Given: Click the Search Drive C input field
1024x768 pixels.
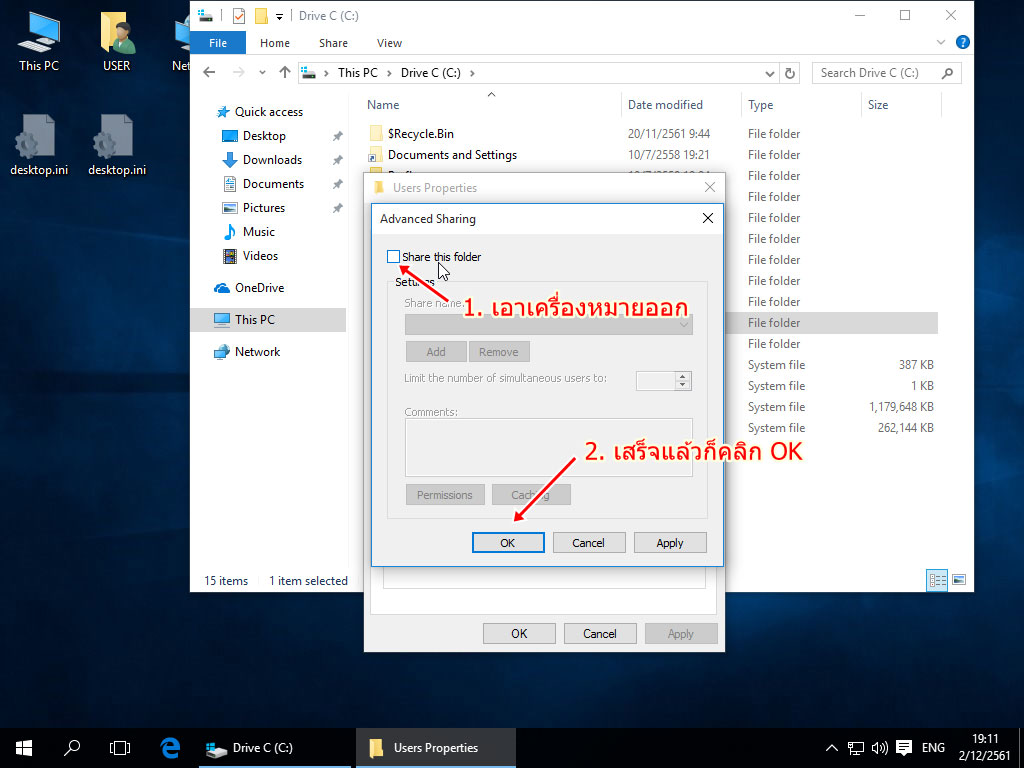Looking at the screenshot, I should click(x=878, y=73).
